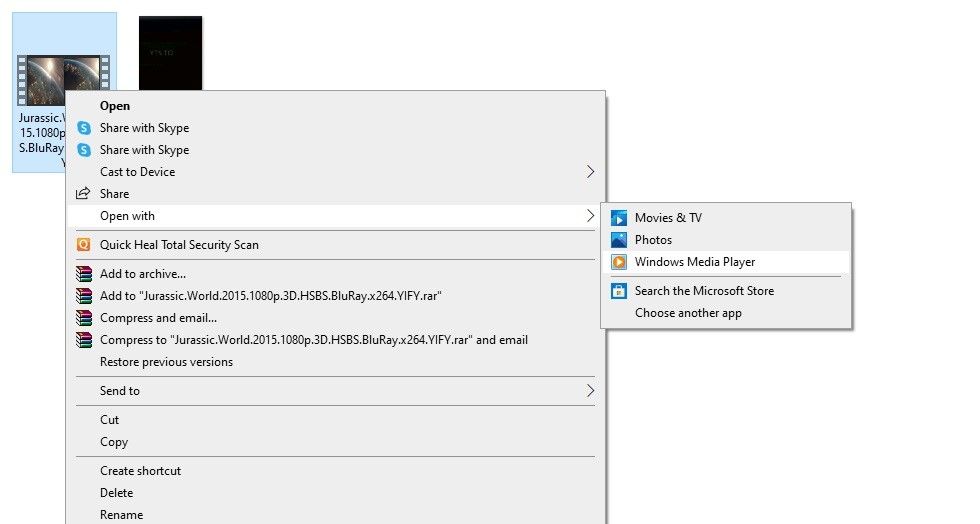Select Create shortcut entry
980x524 pixels.
pyautogui.click(x=336, y=471)
